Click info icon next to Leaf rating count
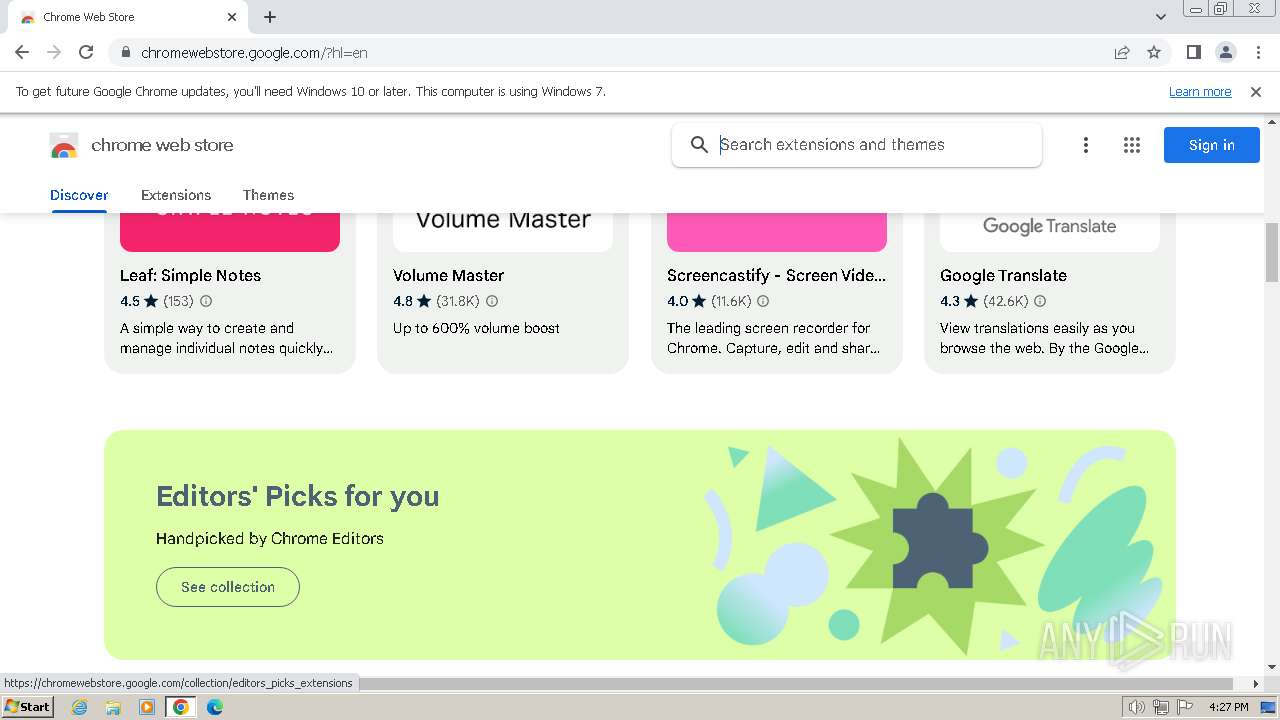This screenshot has height=720, width=1280. click(x=206, y=301)
